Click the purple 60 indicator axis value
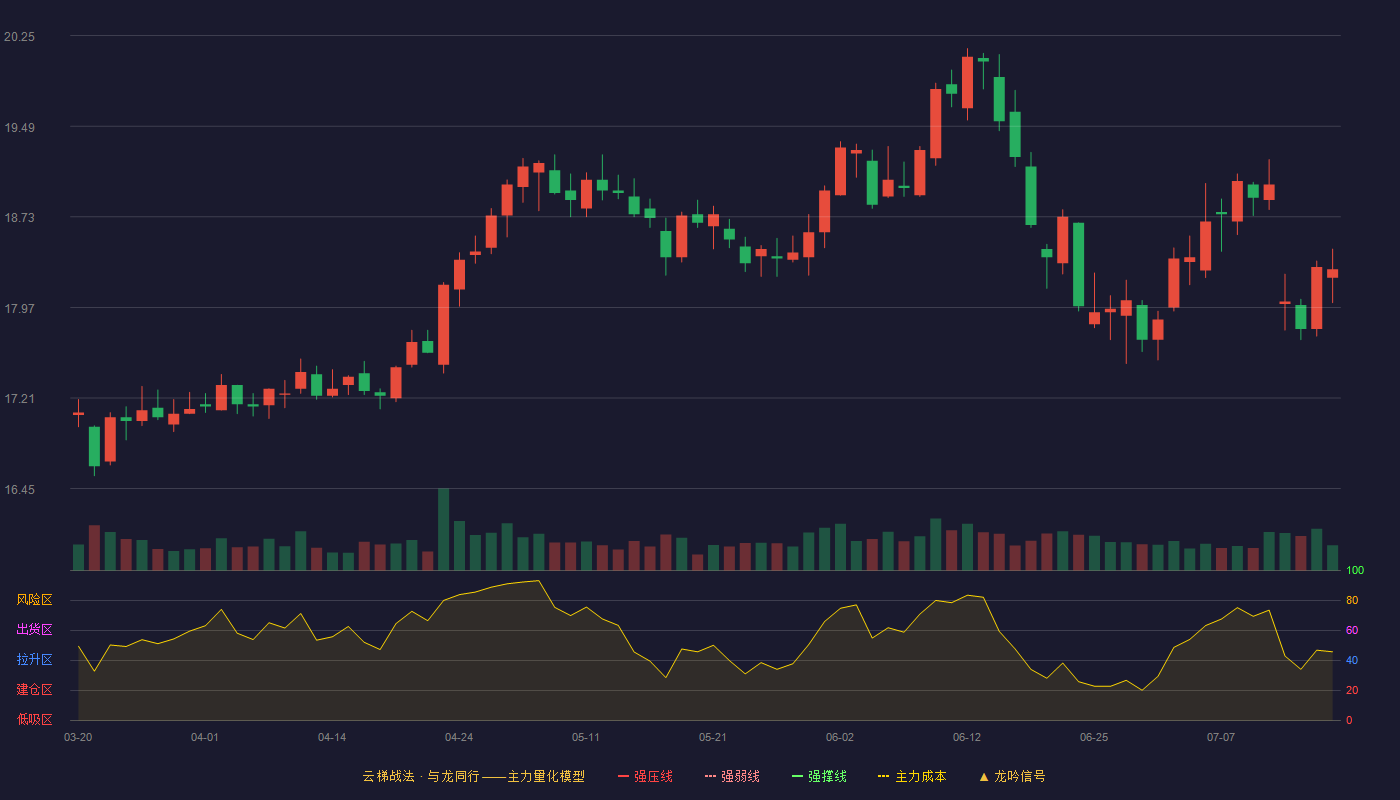The image size is (1400, 800). tap(1352, 630)
